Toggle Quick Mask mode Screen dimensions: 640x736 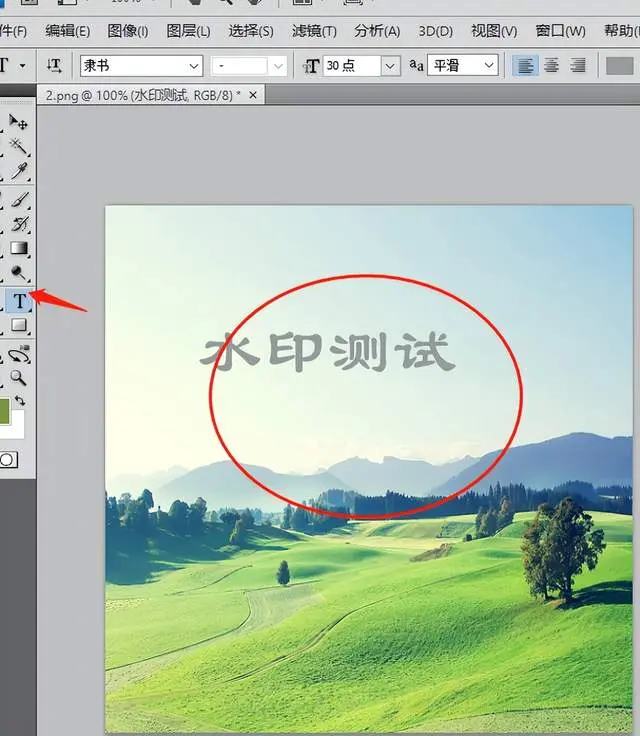8,460
